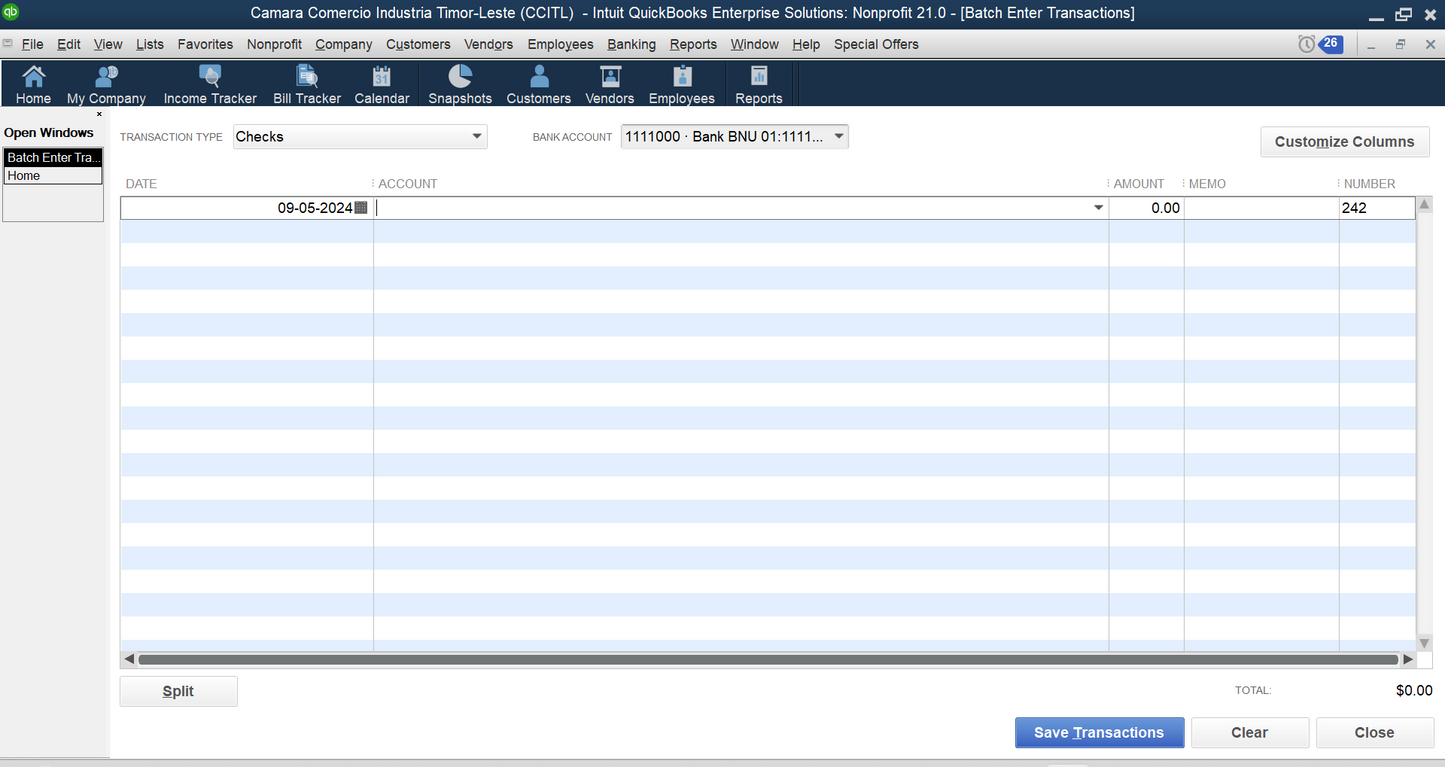Click the horizontal scrollbar under the grid
Screen dimensions: 1445x767
[767, 660]
